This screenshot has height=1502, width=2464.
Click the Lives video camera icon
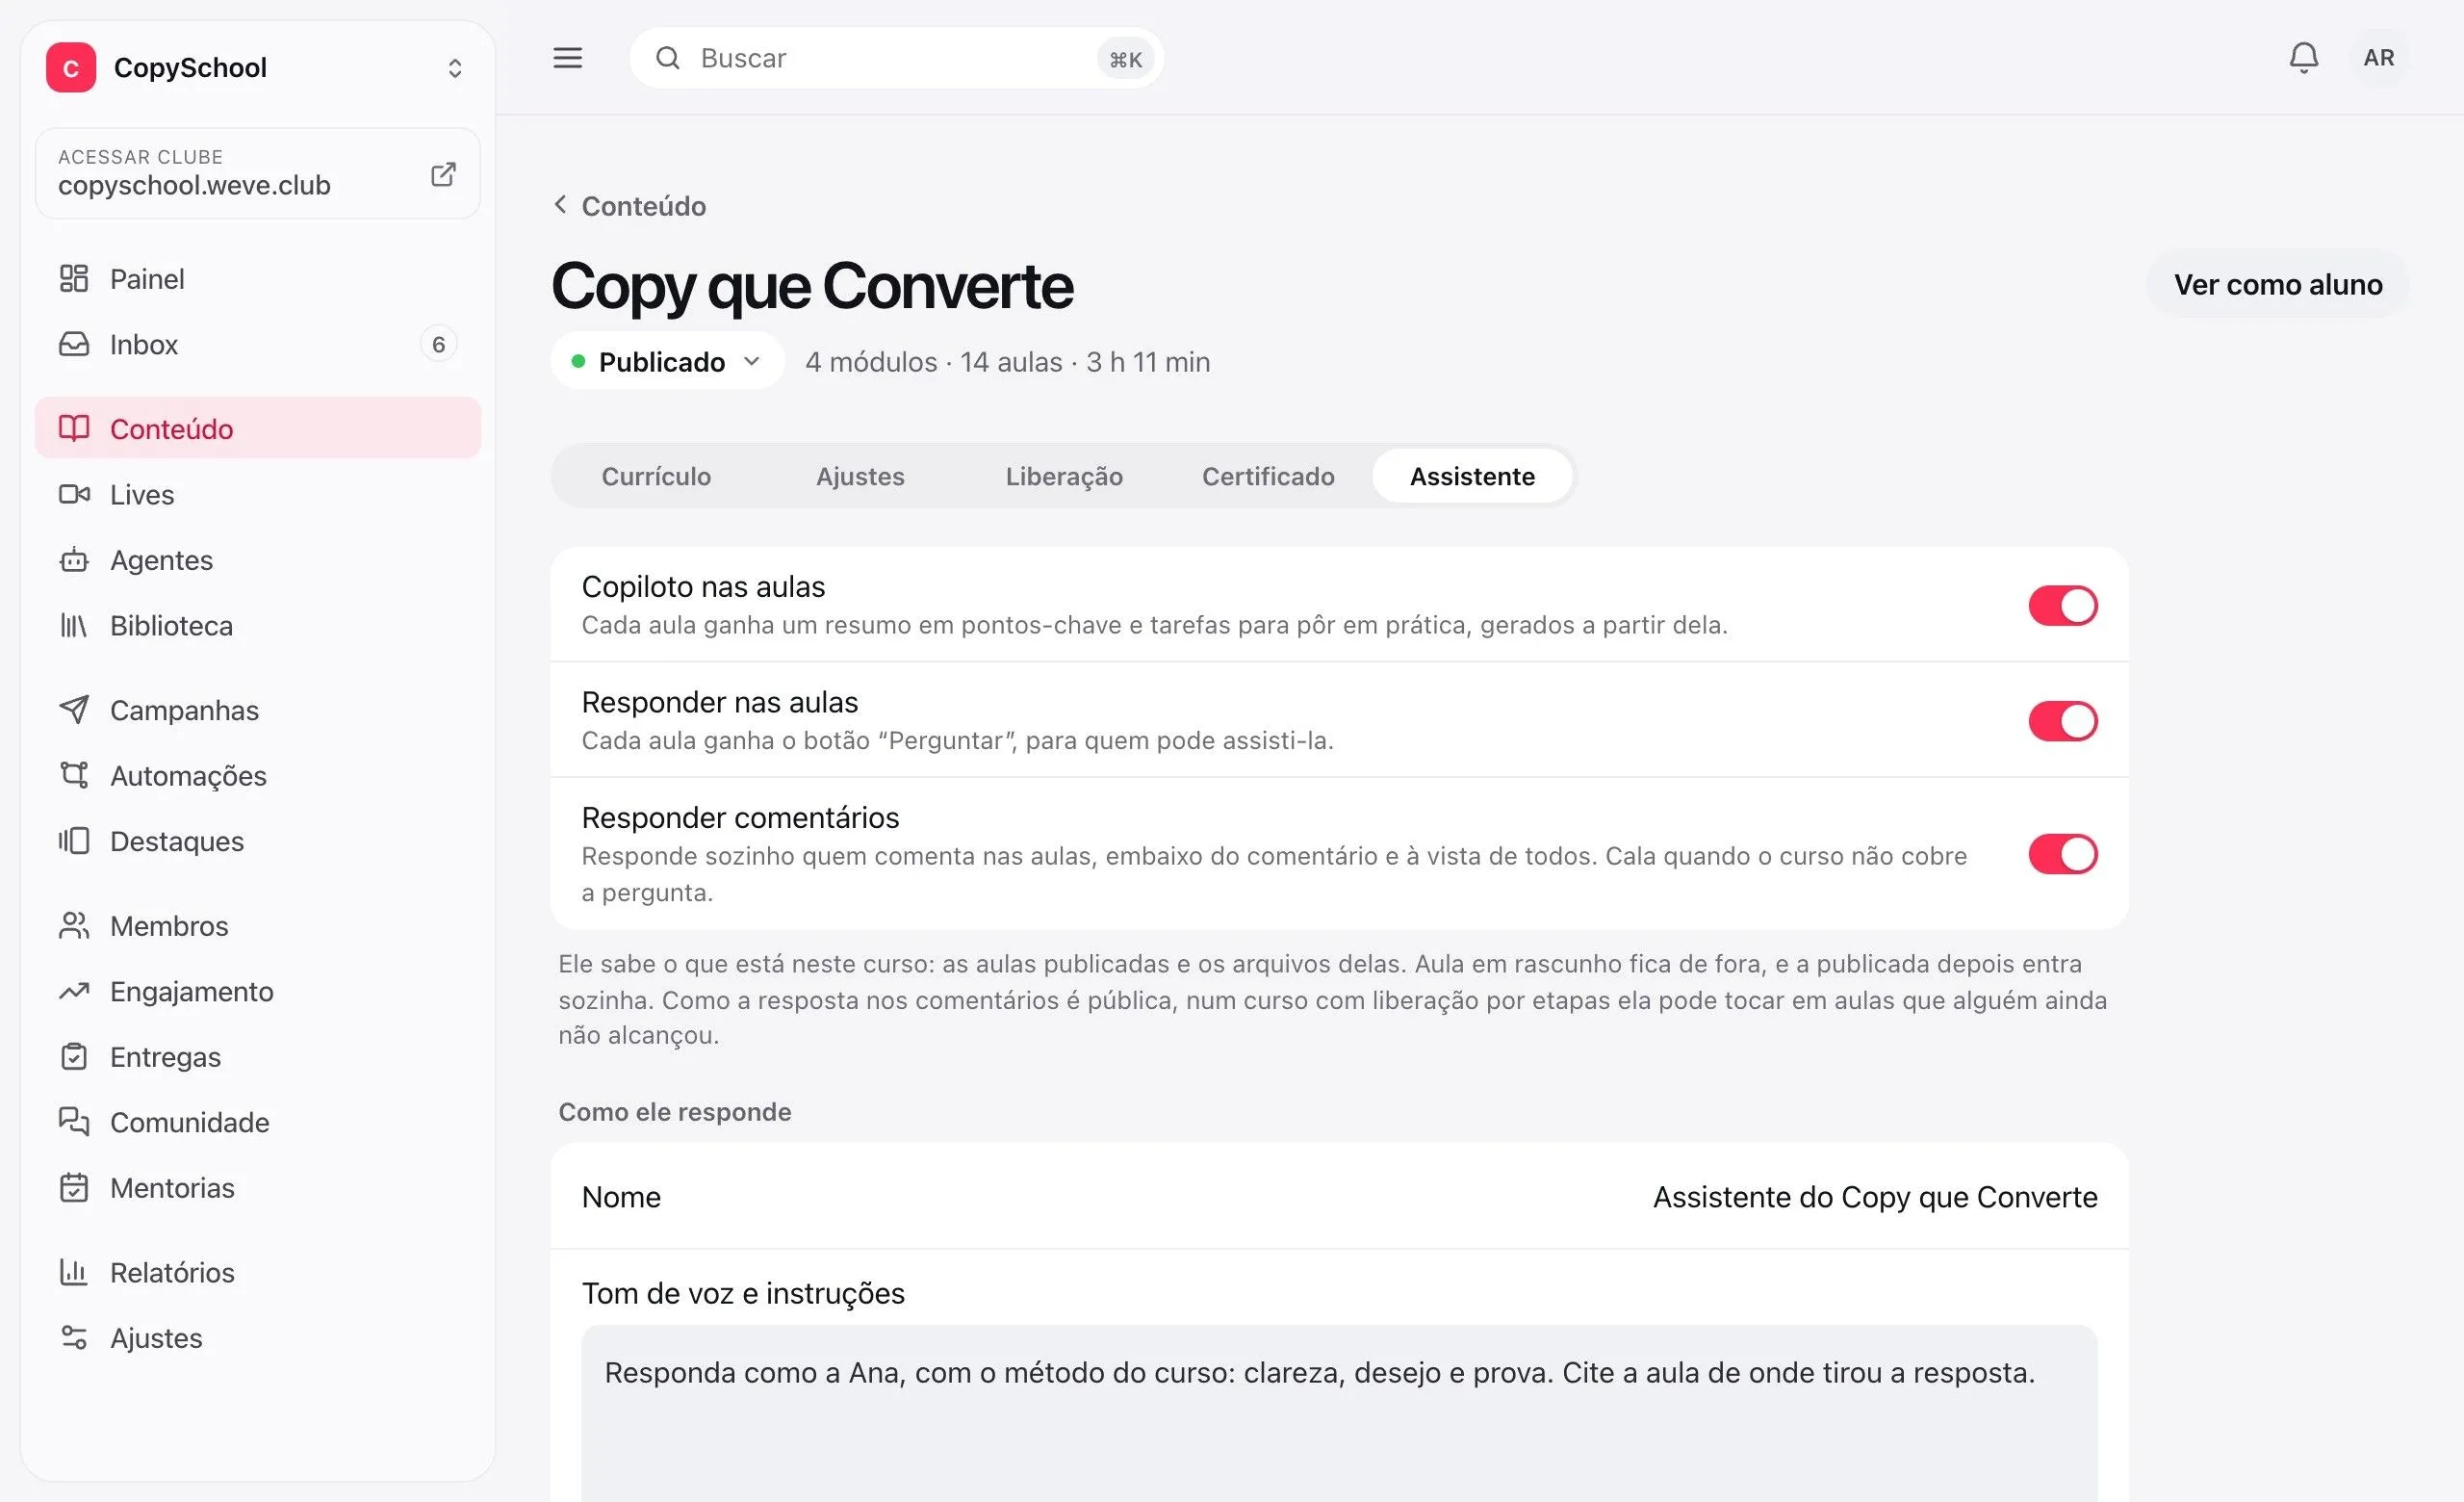pyautogui.click(x=74, y=494)
